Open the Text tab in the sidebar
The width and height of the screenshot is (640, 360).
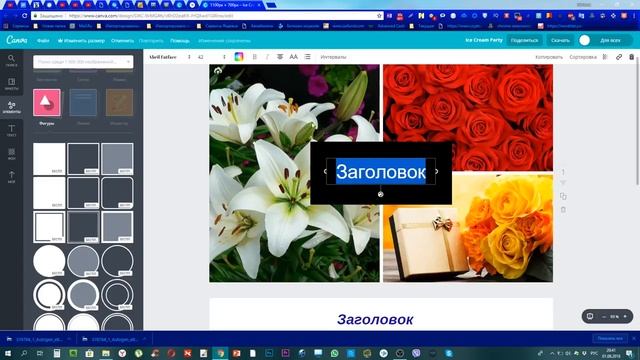click(11, 131)
